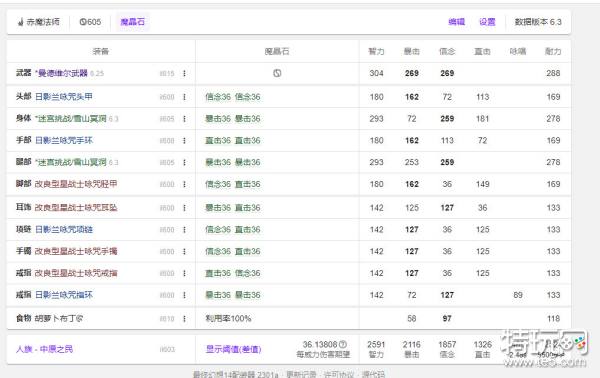
Task: Select the 迷宫挑战/雪山冥洞 item in the 腿部 row
Action: click(x=70, y=163)
